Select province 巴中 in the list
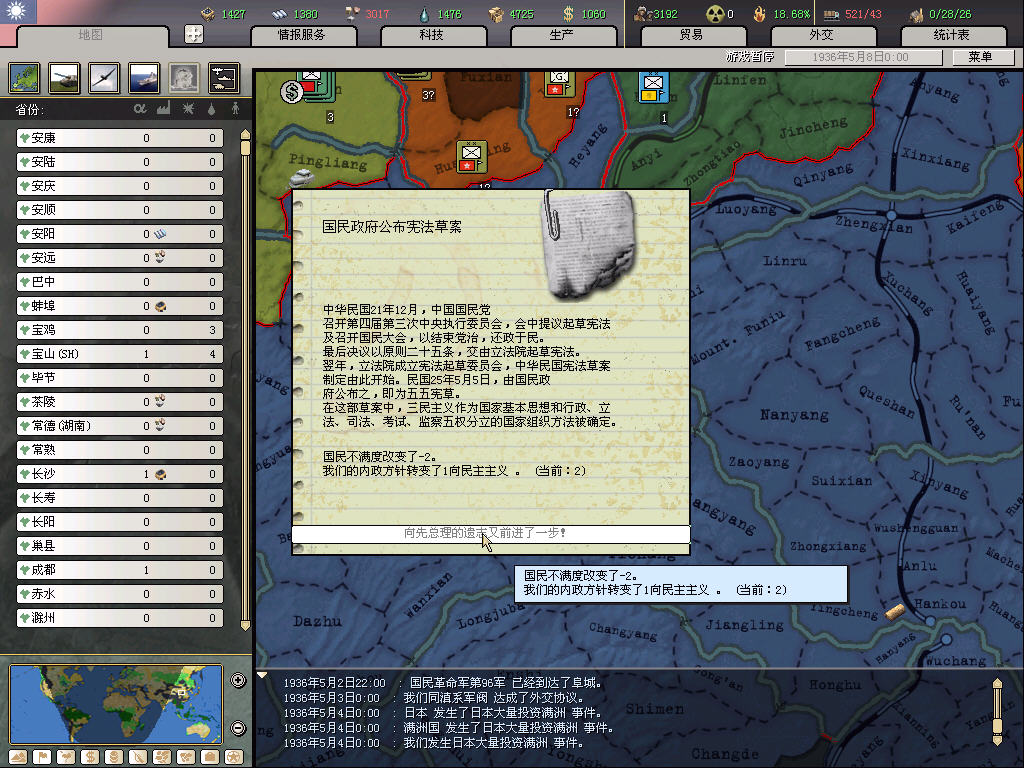 click(x=120, y=282)
